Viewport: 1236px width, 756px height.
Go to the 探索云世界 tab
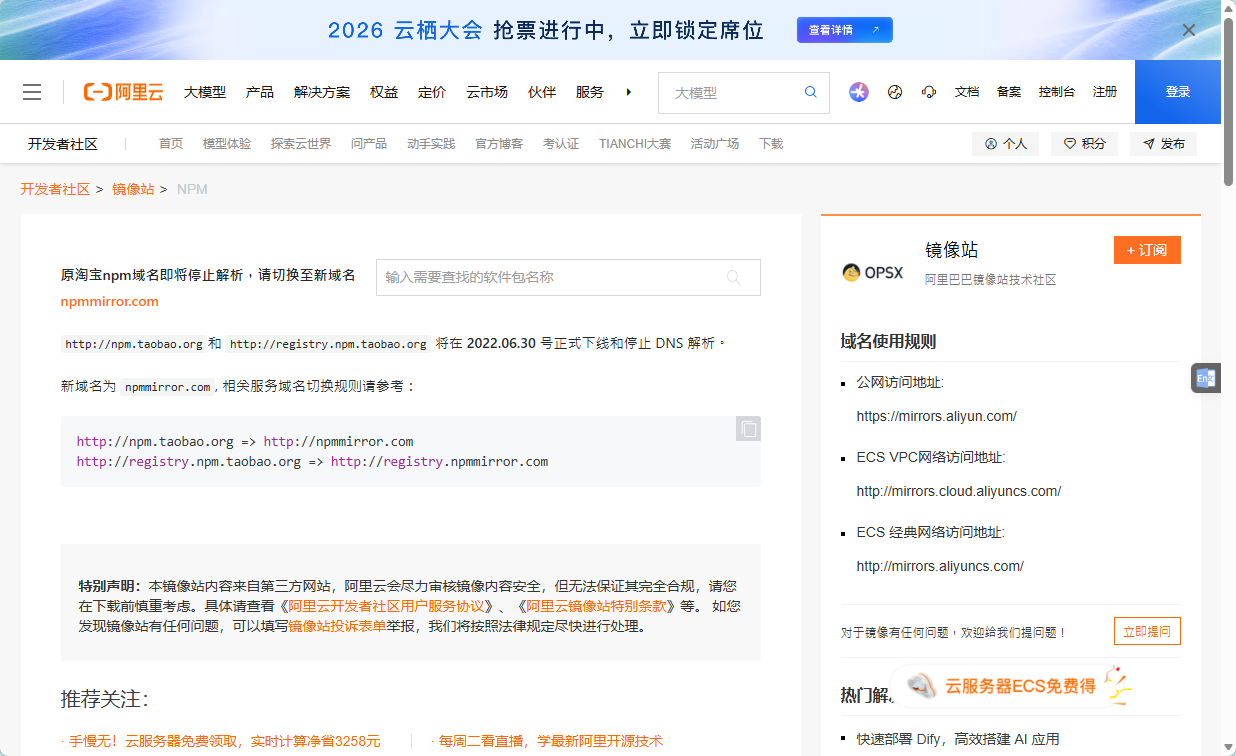pyautogui.click(x=301, y=144)
